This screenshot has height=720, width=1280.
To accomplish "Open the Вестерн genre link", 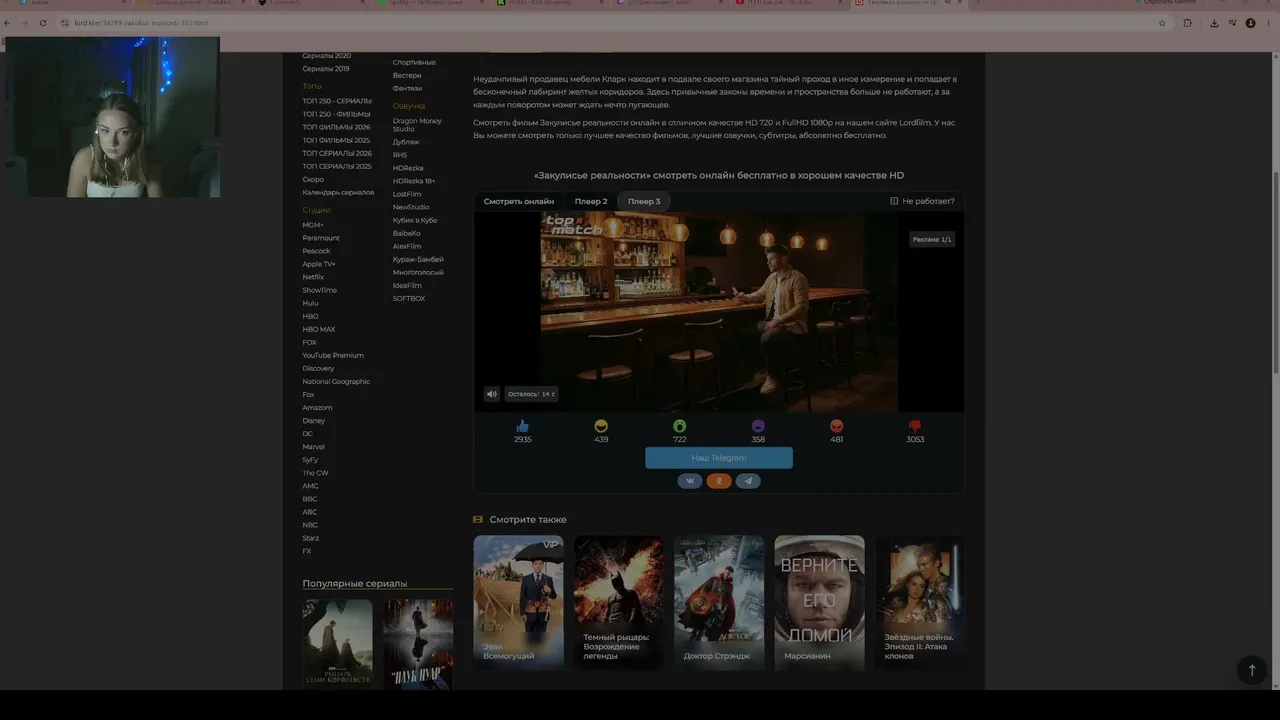I will pyautogui.click(x=407, y=75).
